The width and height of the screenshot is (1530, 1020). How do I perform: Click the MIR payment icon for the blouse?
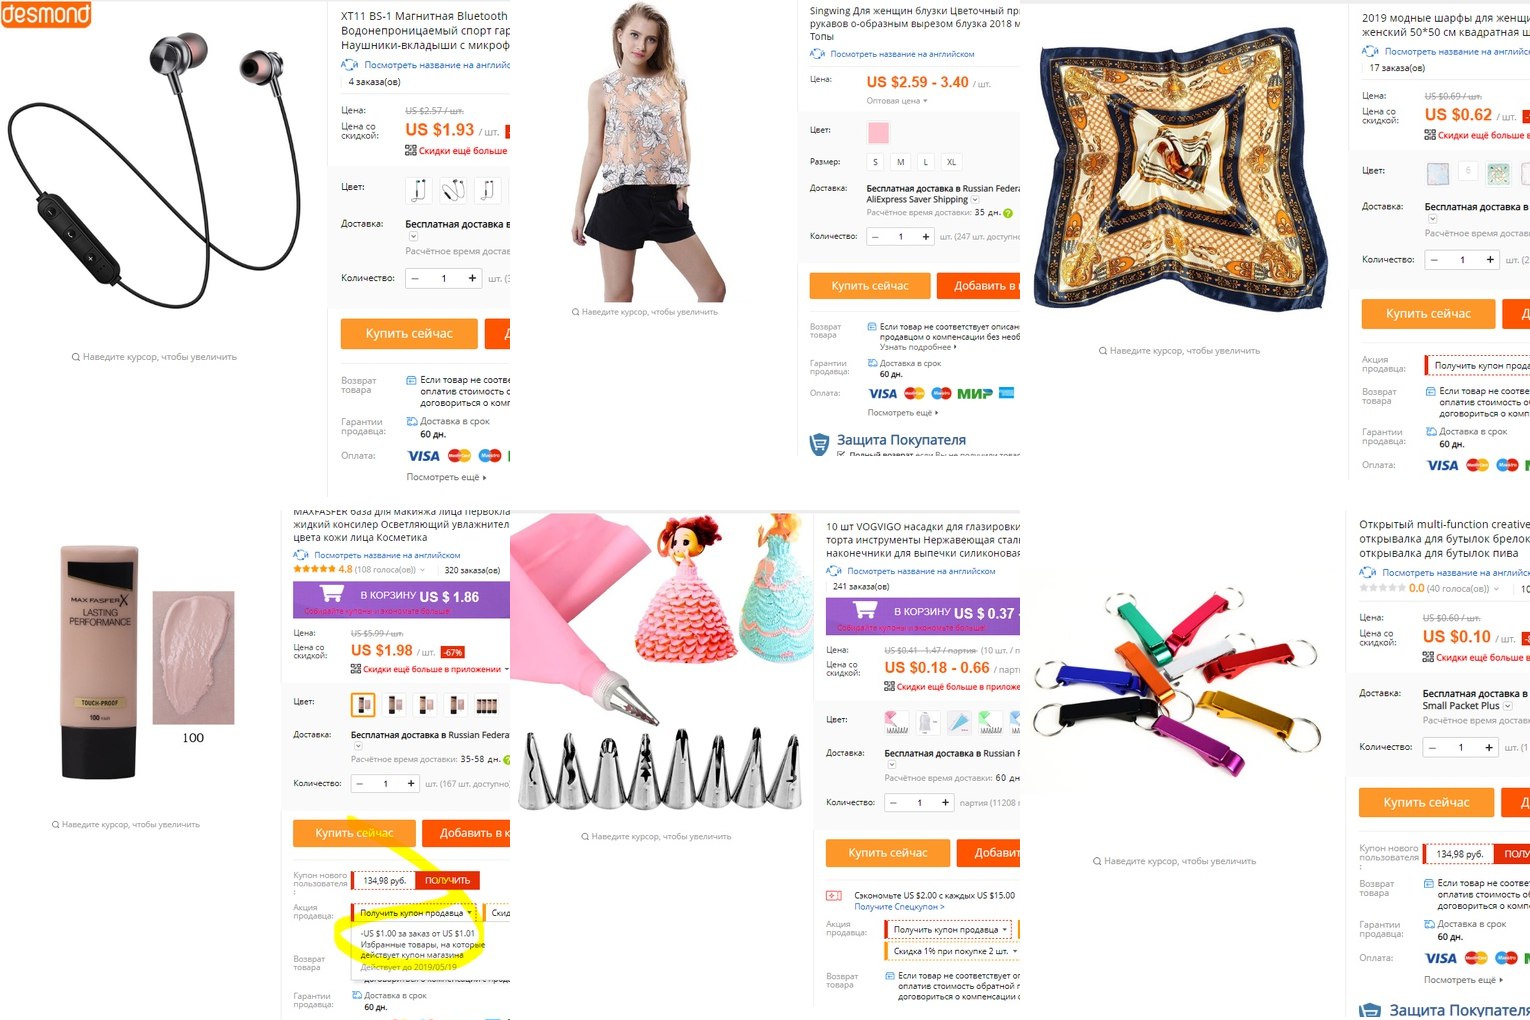974,393
